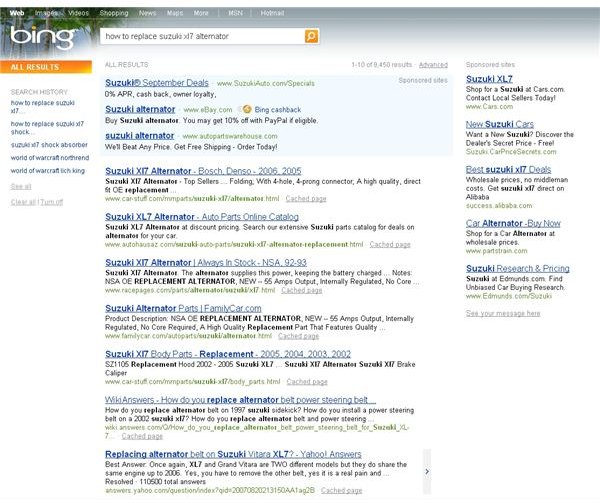Open history item 'world of warcraft lich king'
Screen dimensions: 600x503
click(48, 171)
